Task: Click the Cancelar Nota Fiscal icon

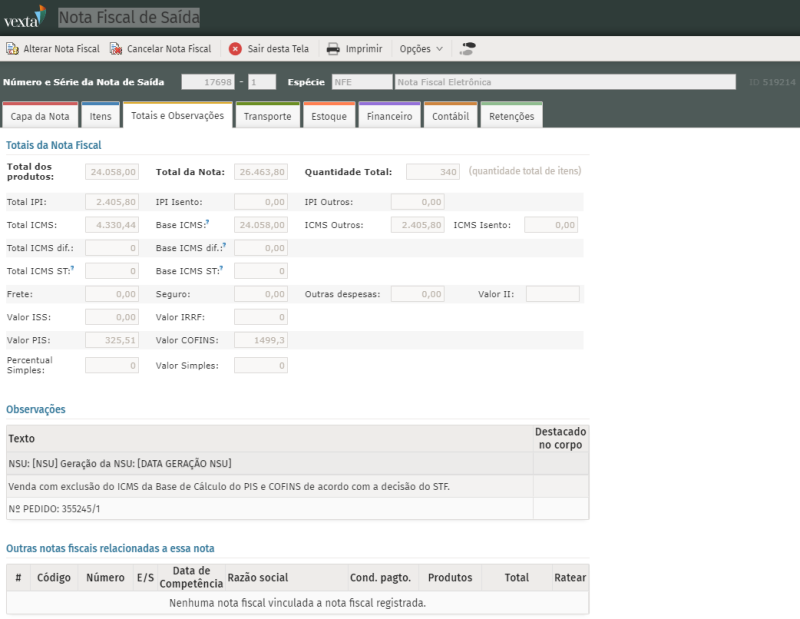Action: [x=116, y=48]
